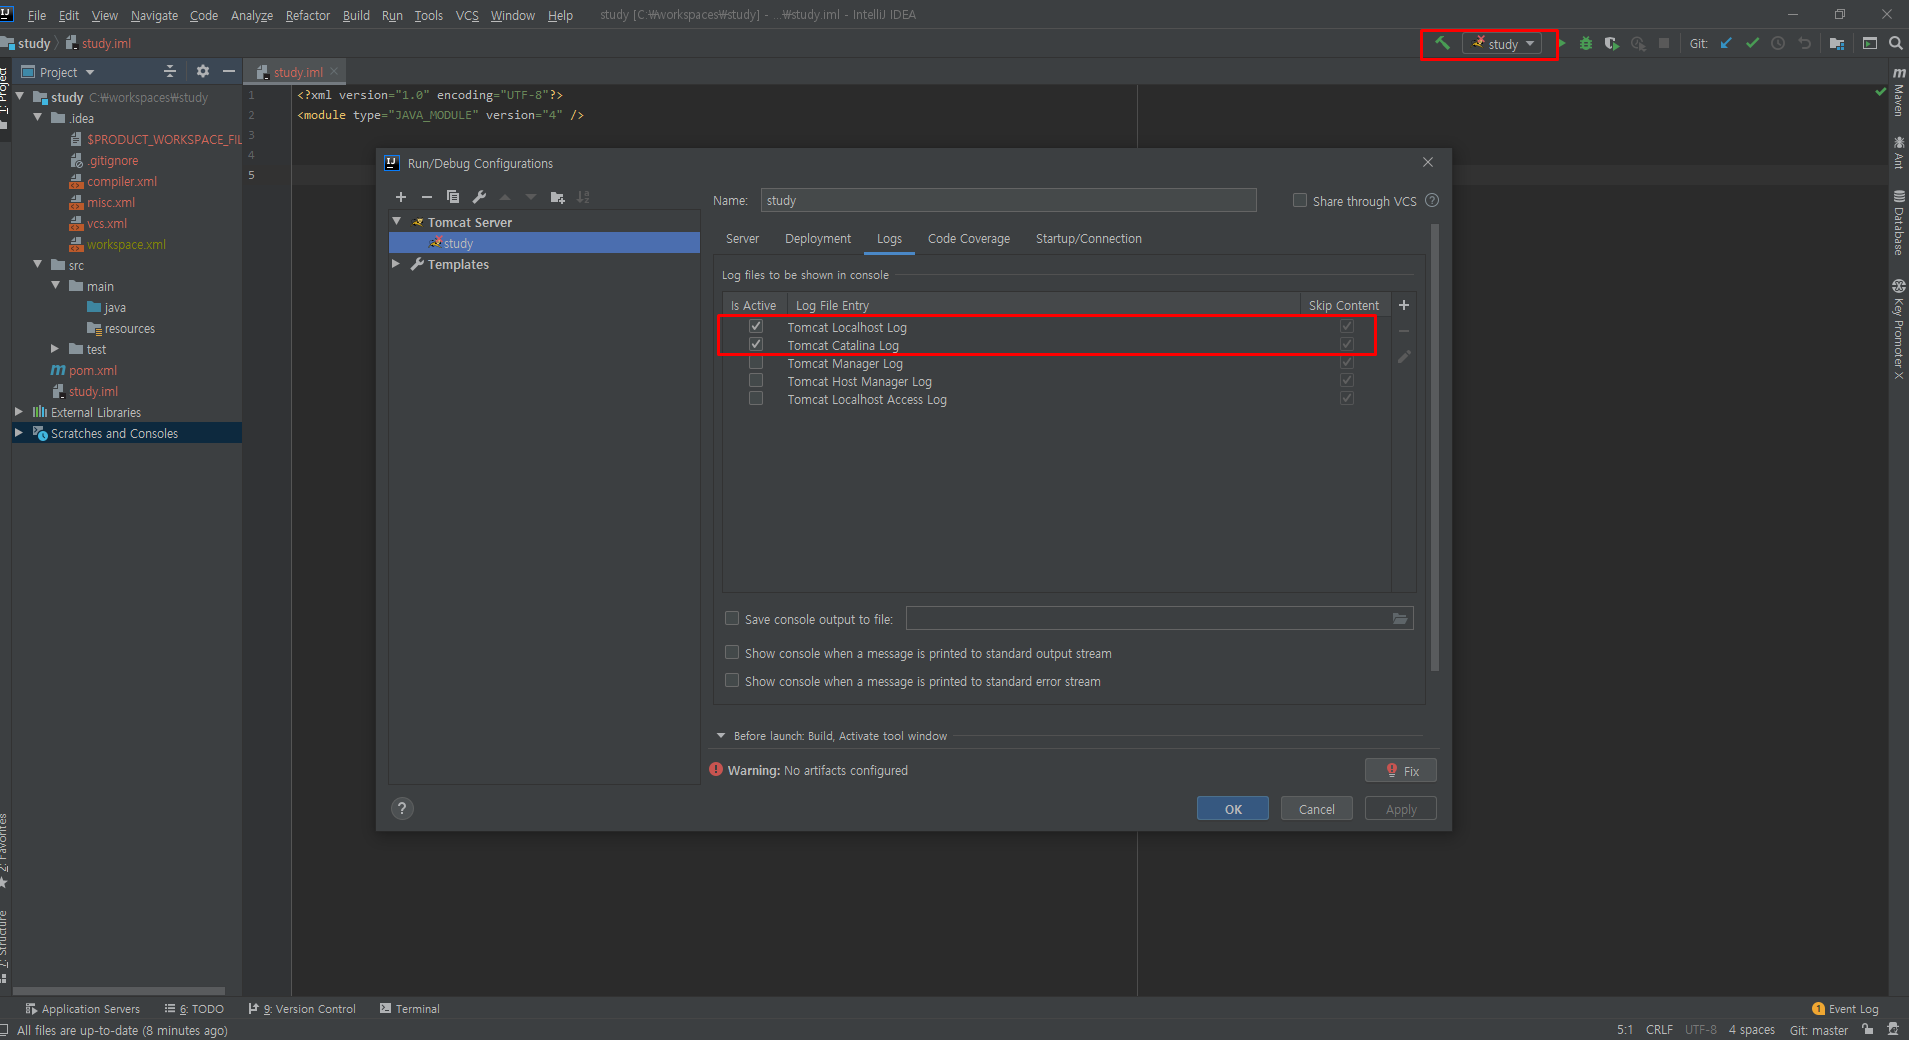Create new folder icon in configurations toolbar

pos(557,197)
